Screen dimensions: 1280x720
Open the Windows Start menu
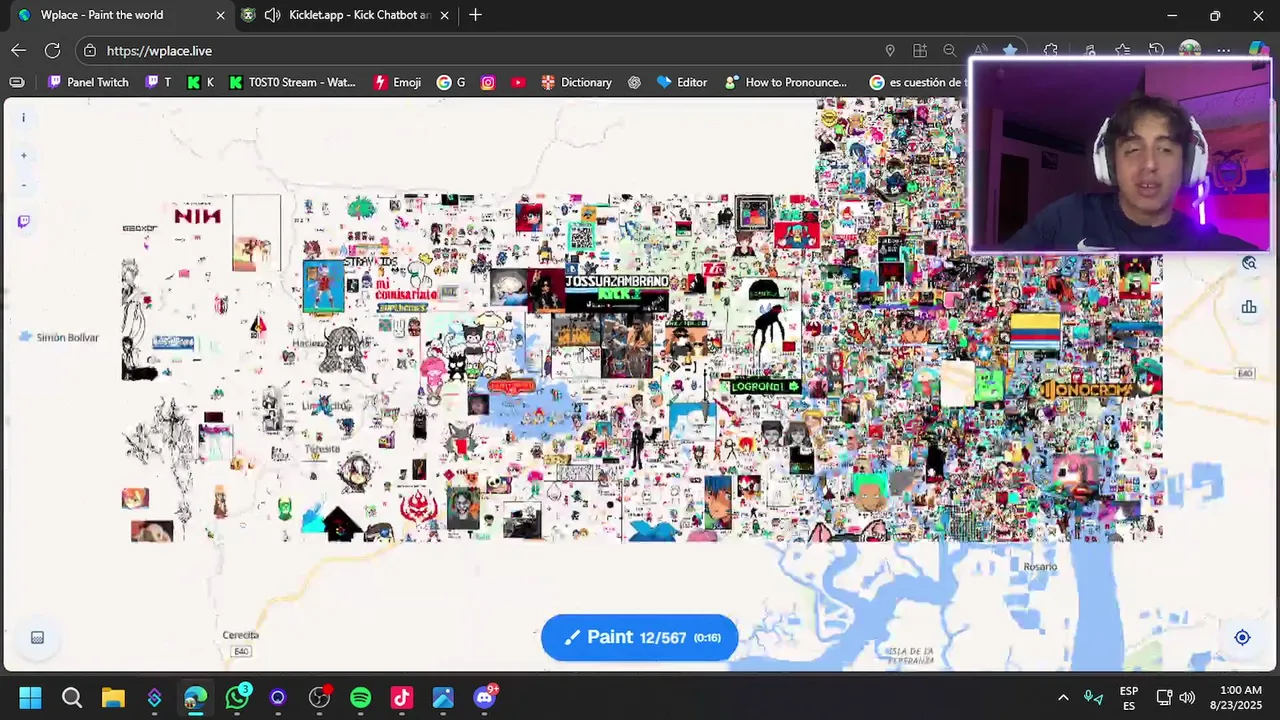click(30, 697)
